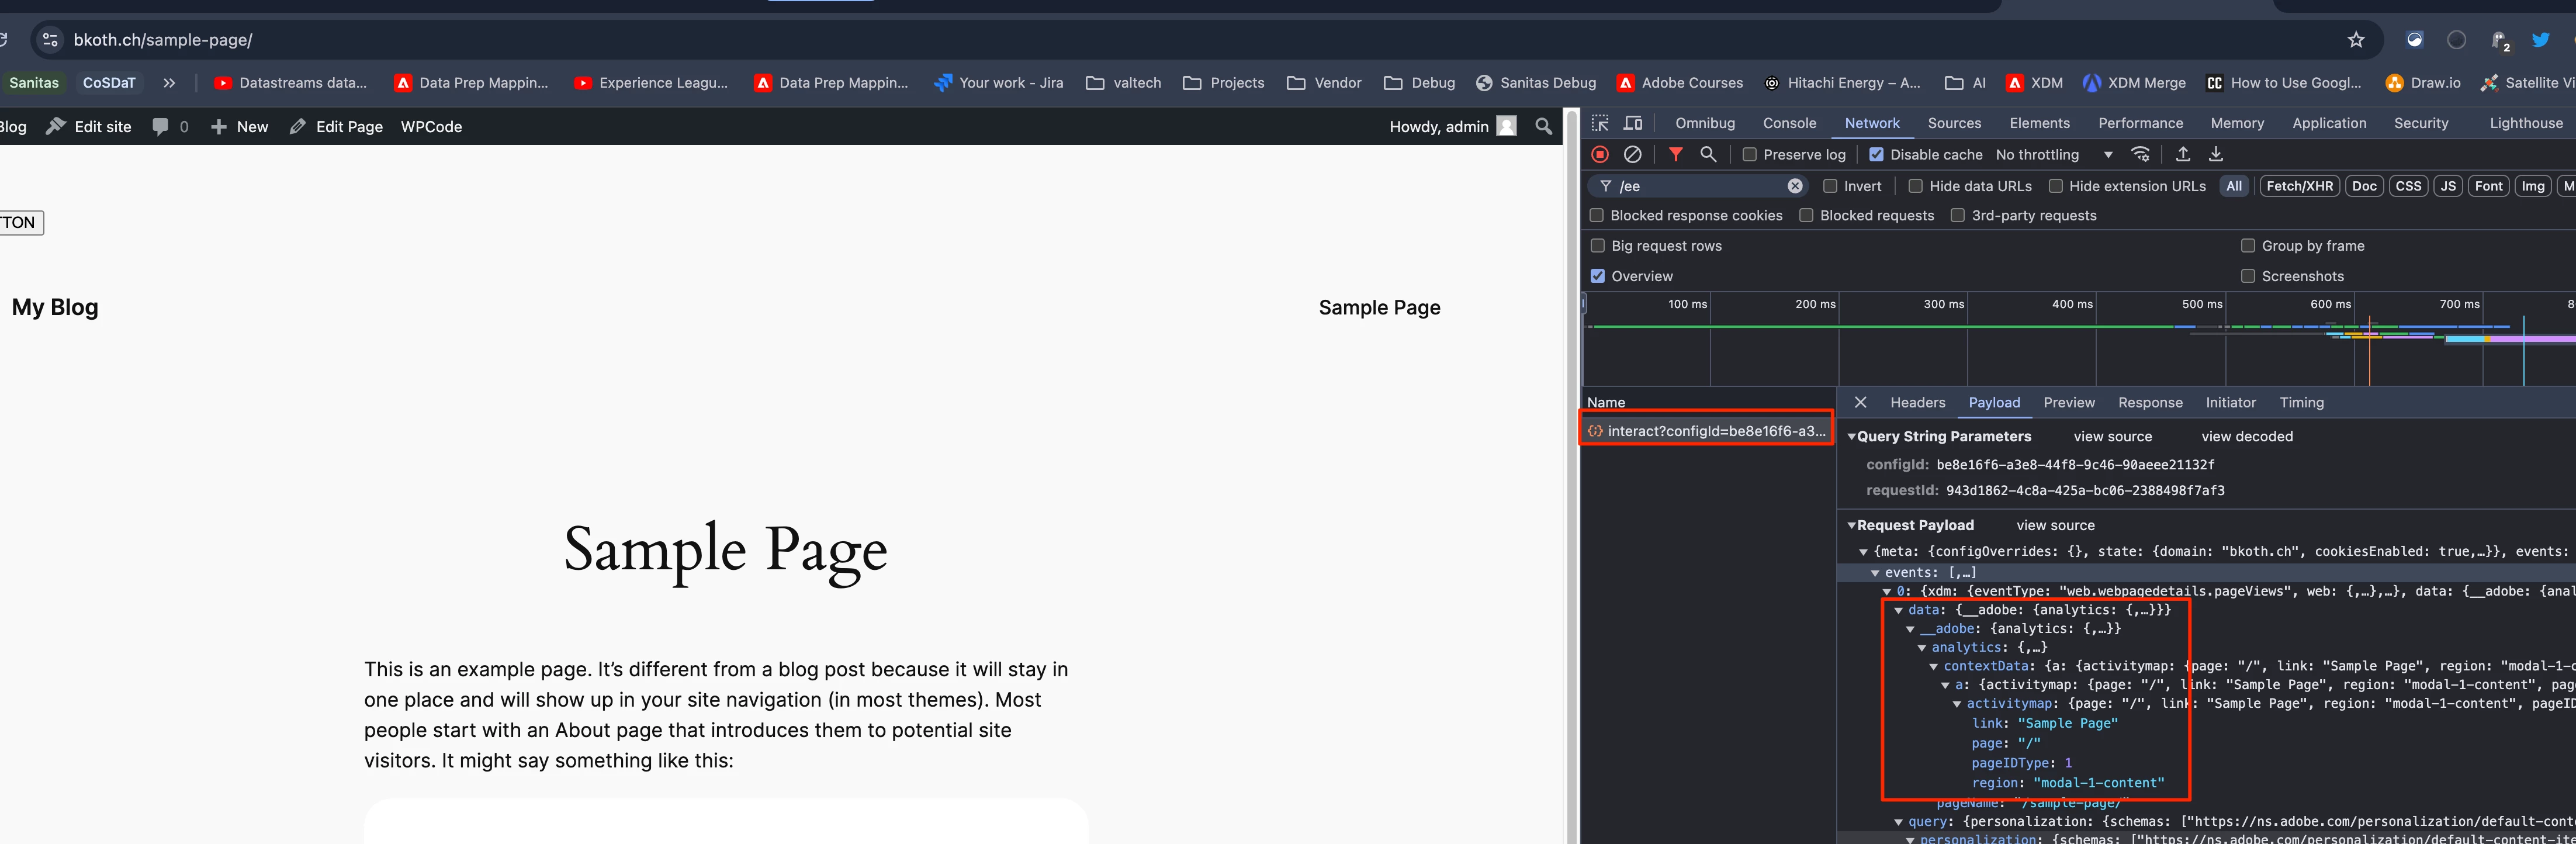Image resolution: width=2576 pixels, height=844 pixels.
Task: Enable Preserve log checkbox
Action: (x=1749, y=155)
